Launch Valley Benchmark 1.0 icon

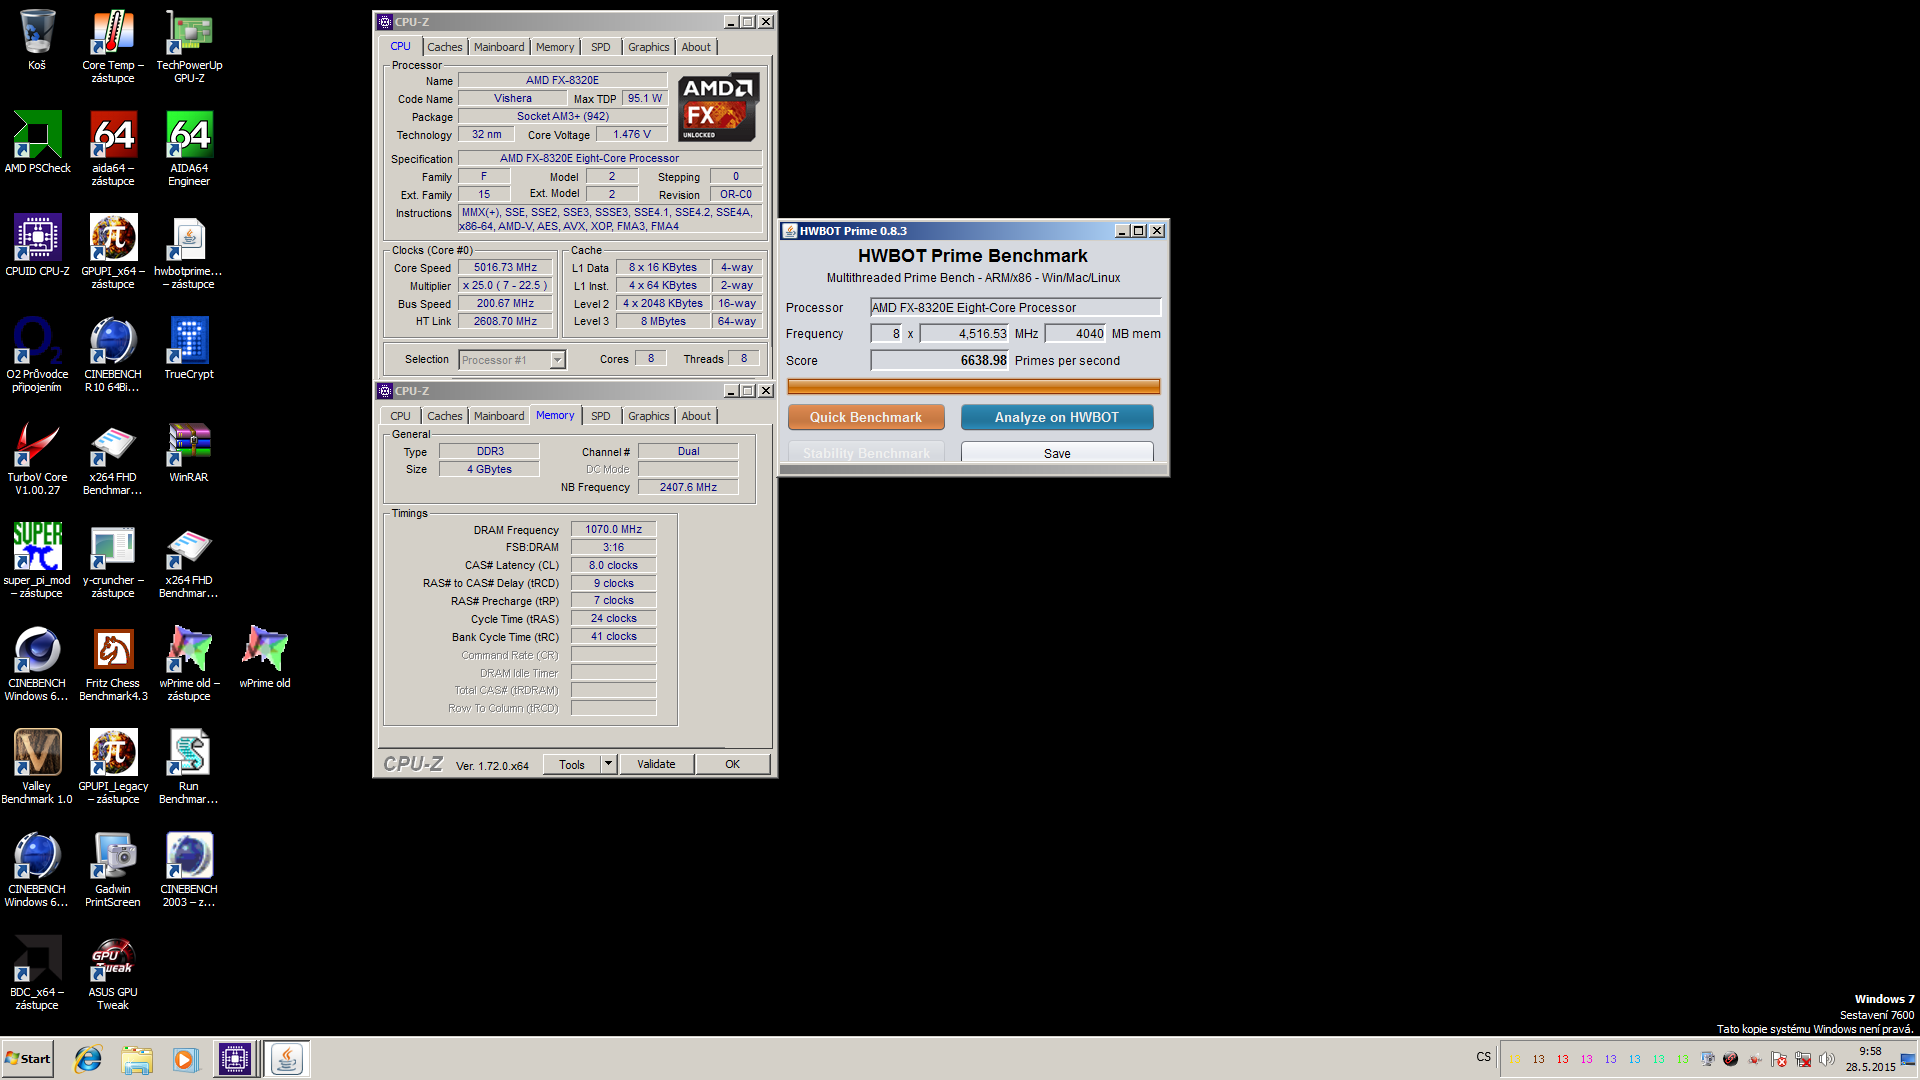[37, 767]
